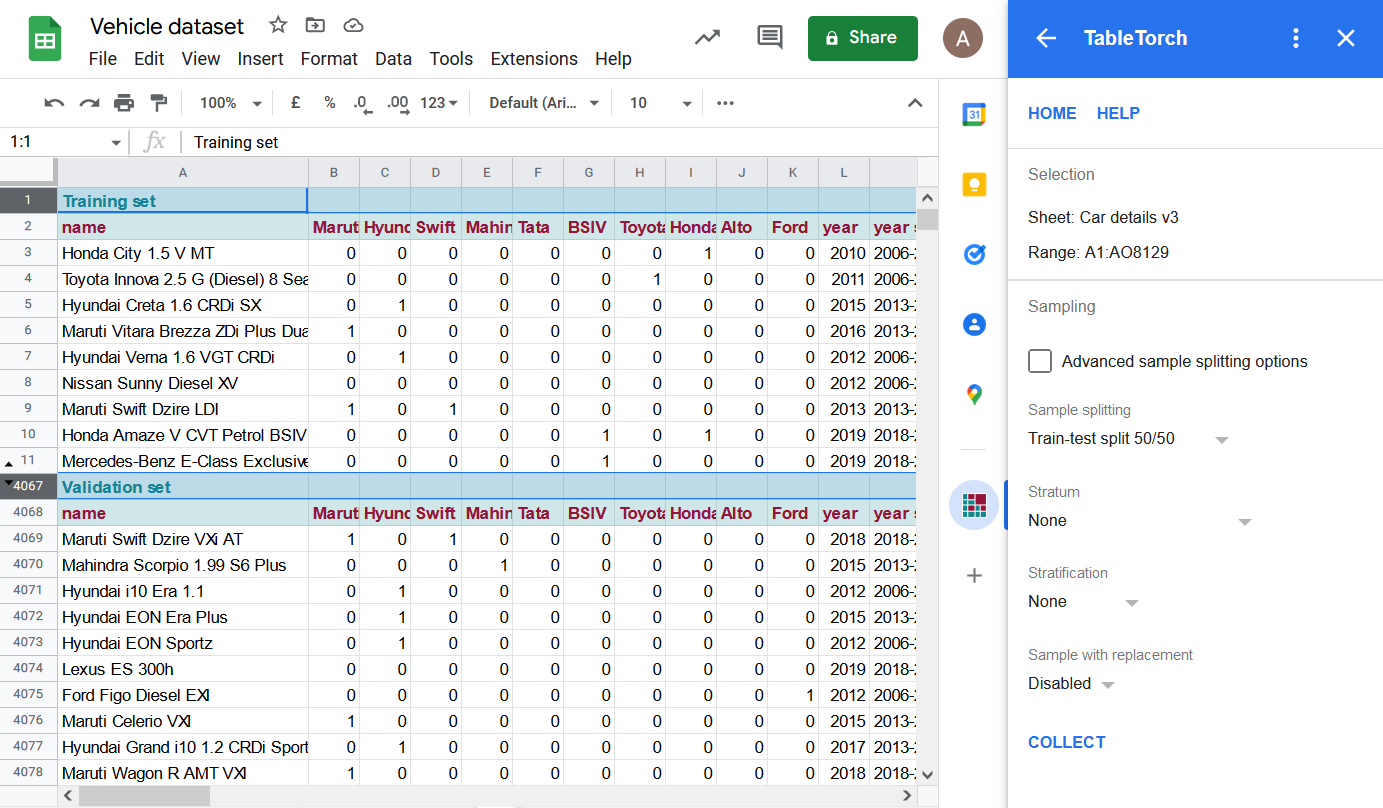Undo the last action
Image resolution: width=1383 pixels, height=808 pixels.
(55, 103)
